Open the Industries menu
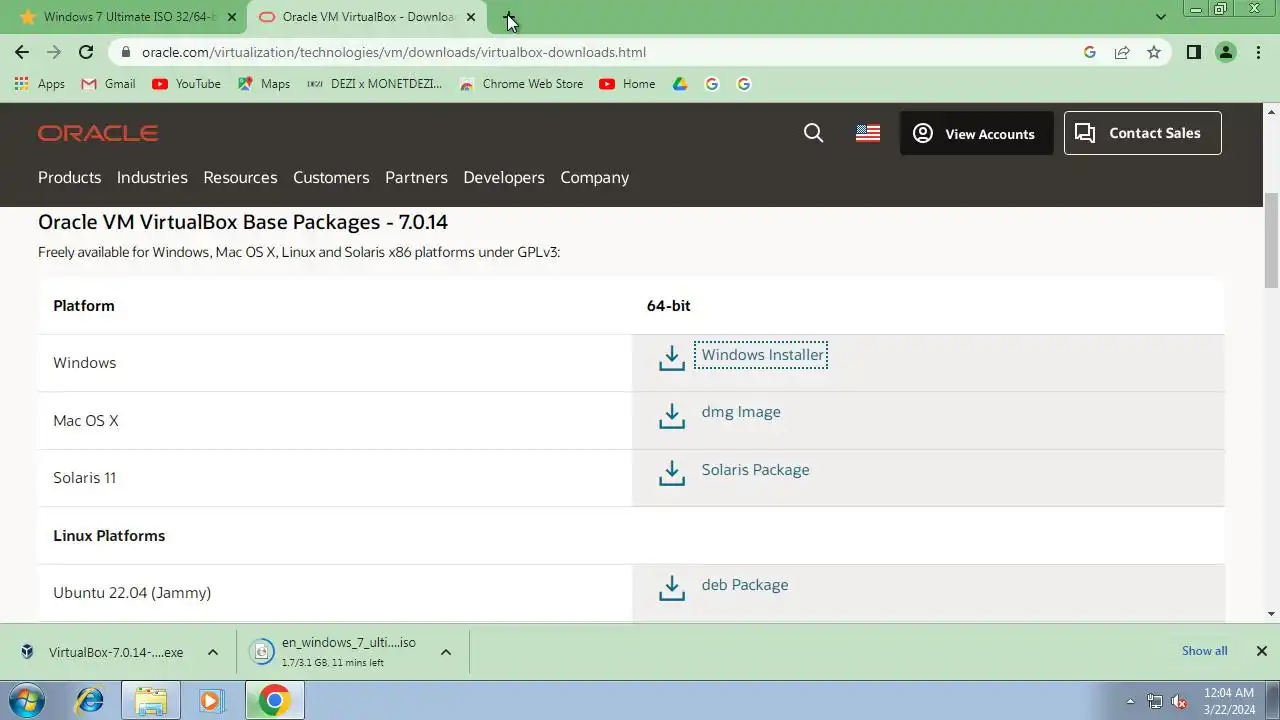This screenshot has height=720, width=1280. (x=152, y=177)
